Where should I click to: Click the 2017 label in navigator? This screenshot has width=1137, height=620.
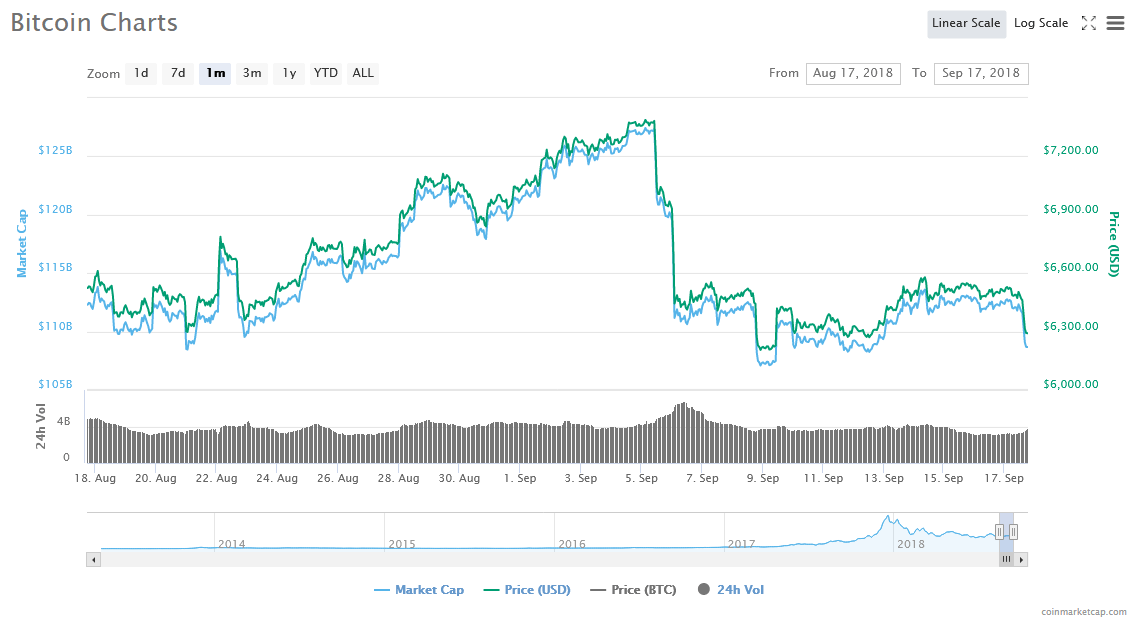(x=741, y=544)
